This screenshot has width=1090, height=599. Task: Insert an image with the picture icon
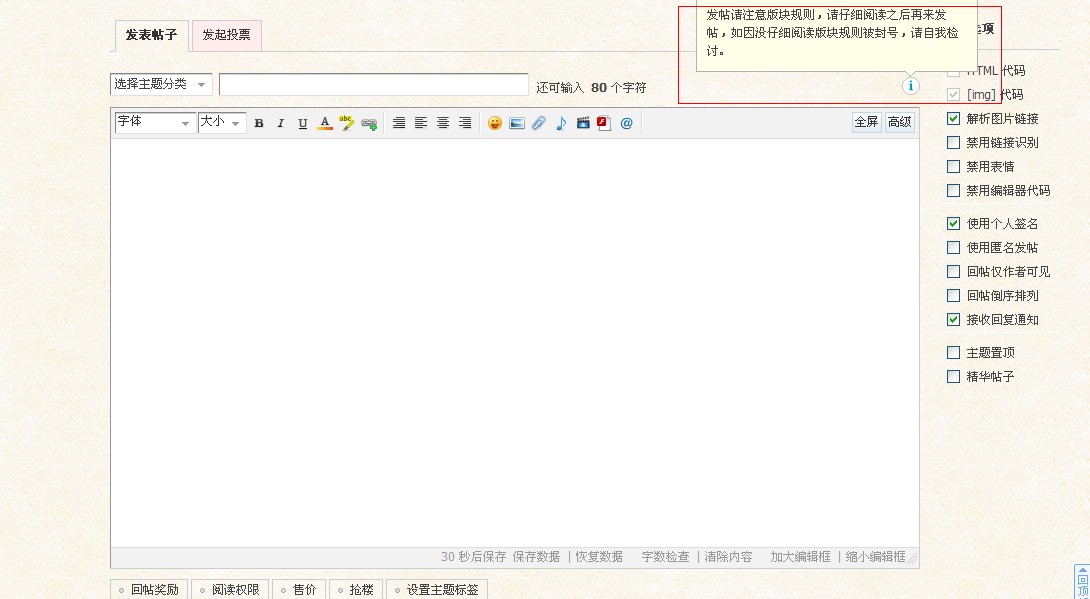516,123
